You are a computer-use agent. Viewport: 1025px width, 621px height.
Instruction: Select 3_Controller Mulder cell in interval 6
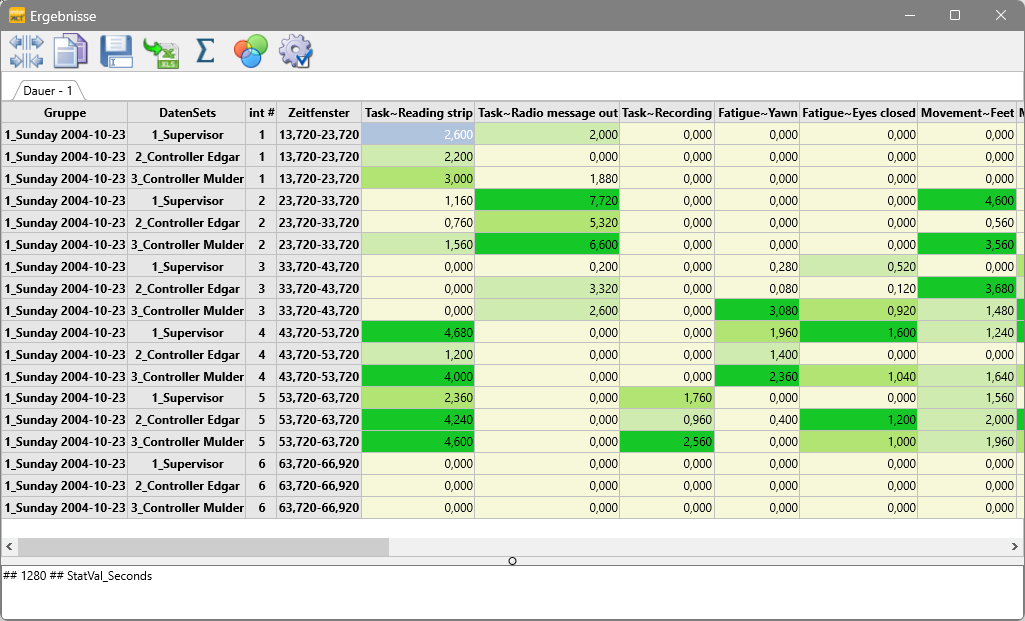tap(187, 508)
